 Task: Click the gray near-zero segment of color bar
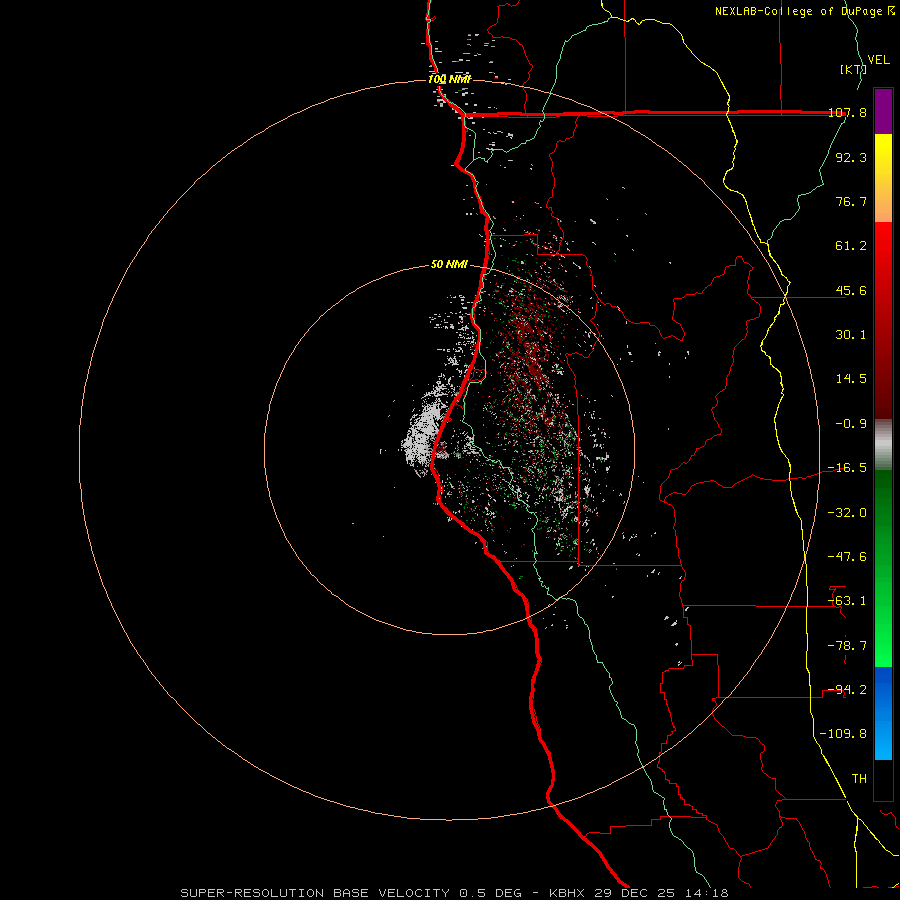[x=883, y=445]
